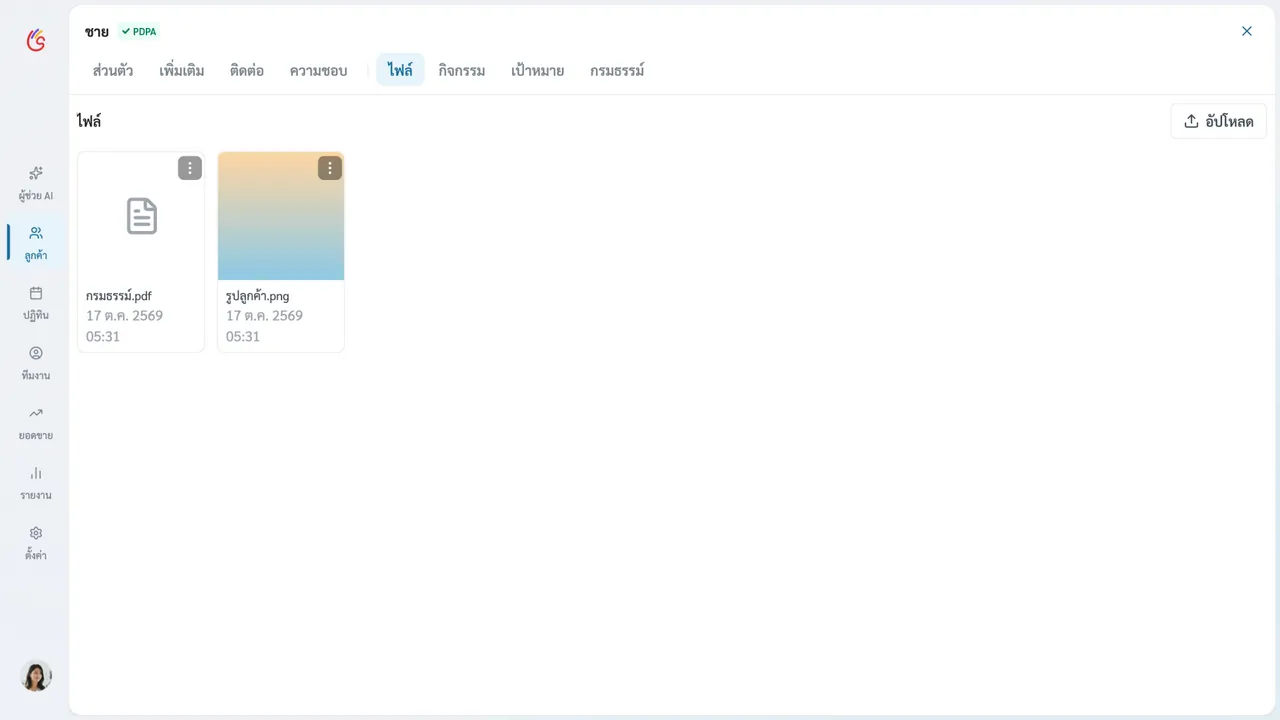Close the customer detail panel

click(1247, 31)
